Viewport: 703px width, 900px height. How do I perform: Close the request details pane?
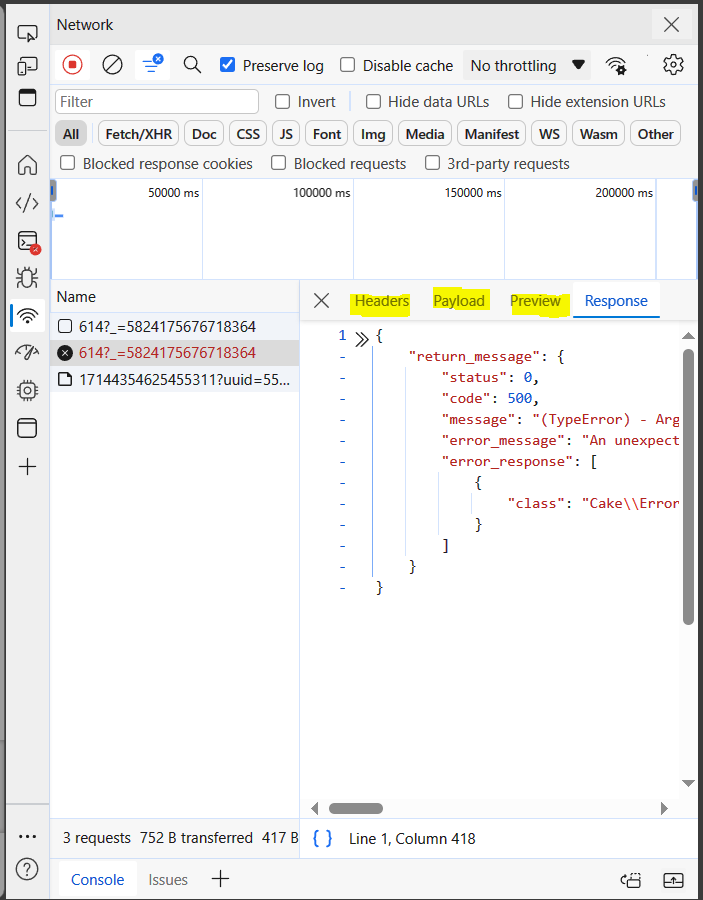coord(321,300)
